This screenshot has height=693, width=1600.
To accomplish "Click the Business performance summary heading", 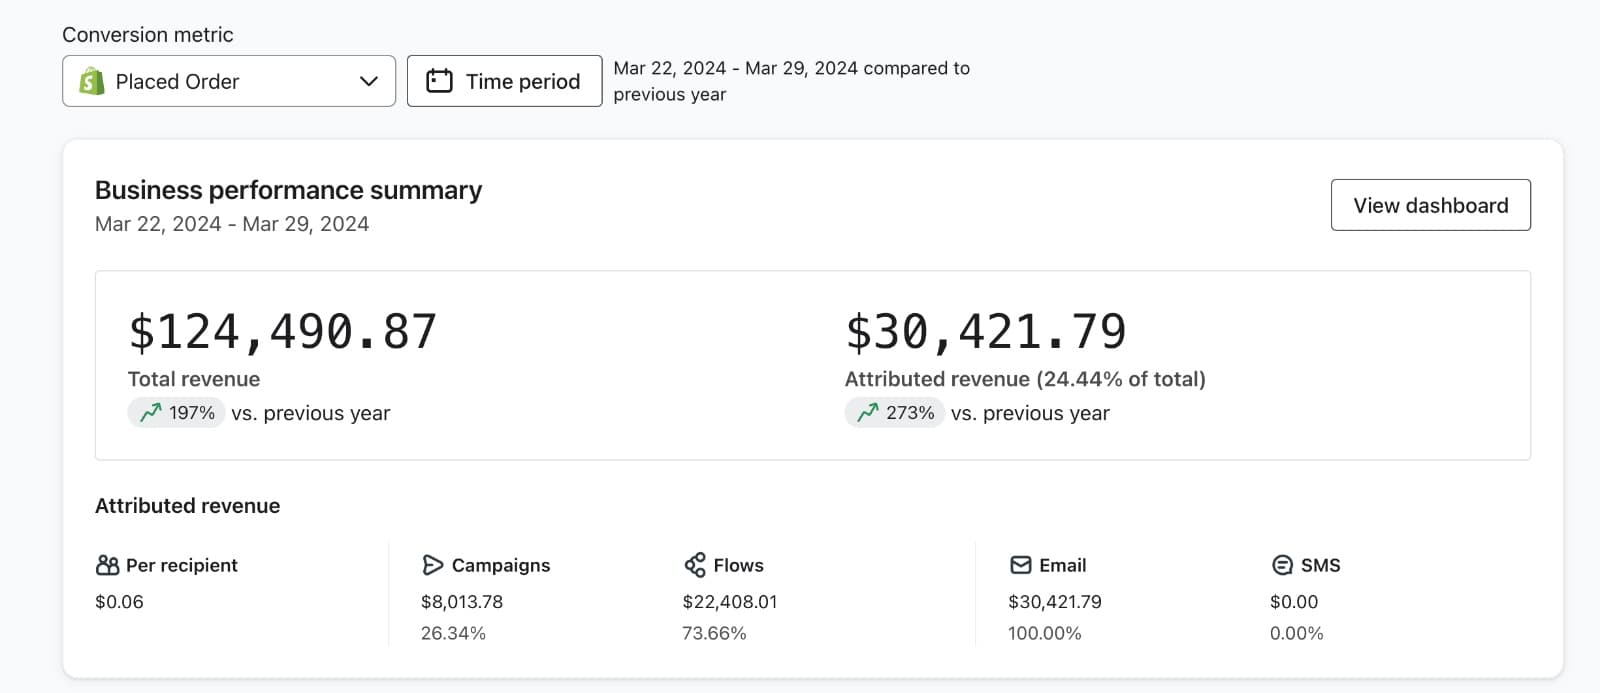I will pos(288,190).
